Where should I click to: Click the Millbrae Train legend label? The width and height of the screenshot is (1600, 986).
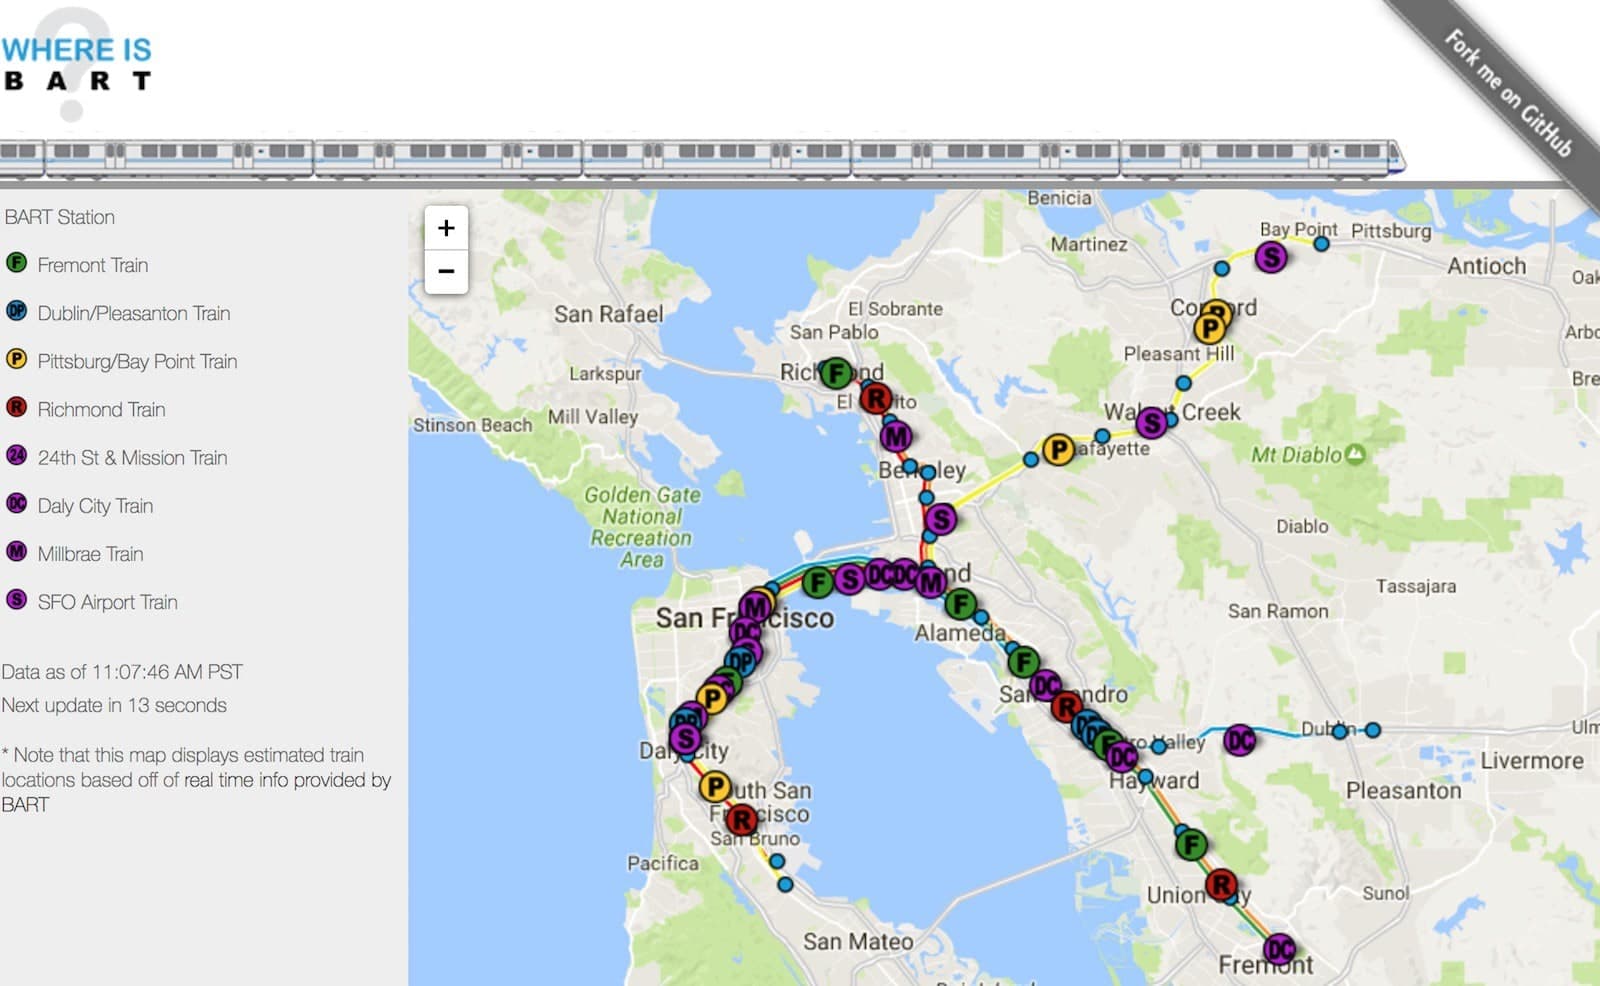tap(90, 554)
